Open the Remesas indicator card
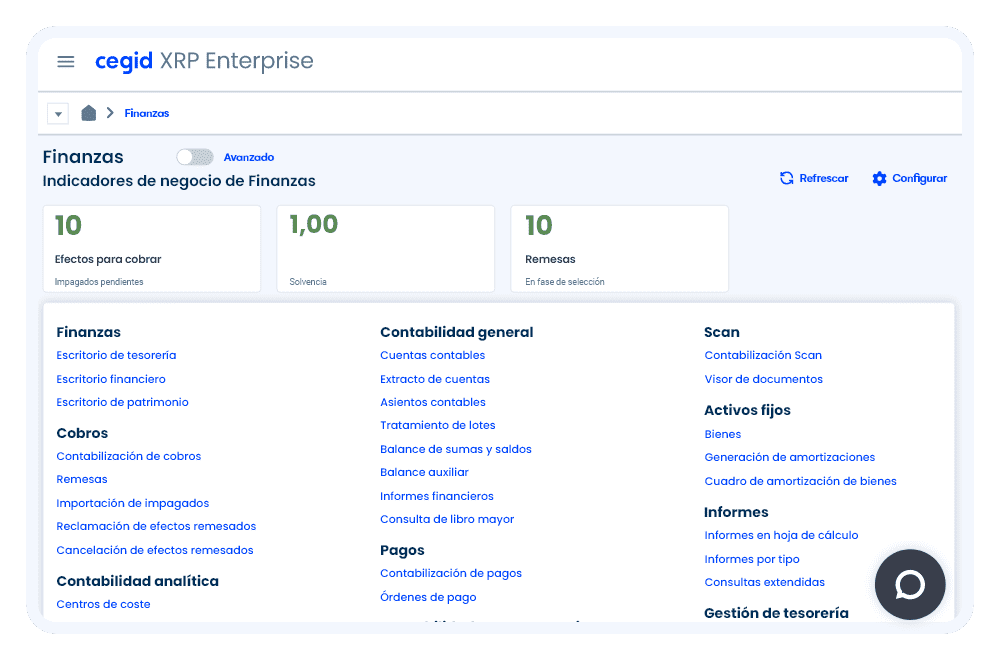The height and width of the screenshot is (660, 1000). pyautogui.click(x=619, y=249)
